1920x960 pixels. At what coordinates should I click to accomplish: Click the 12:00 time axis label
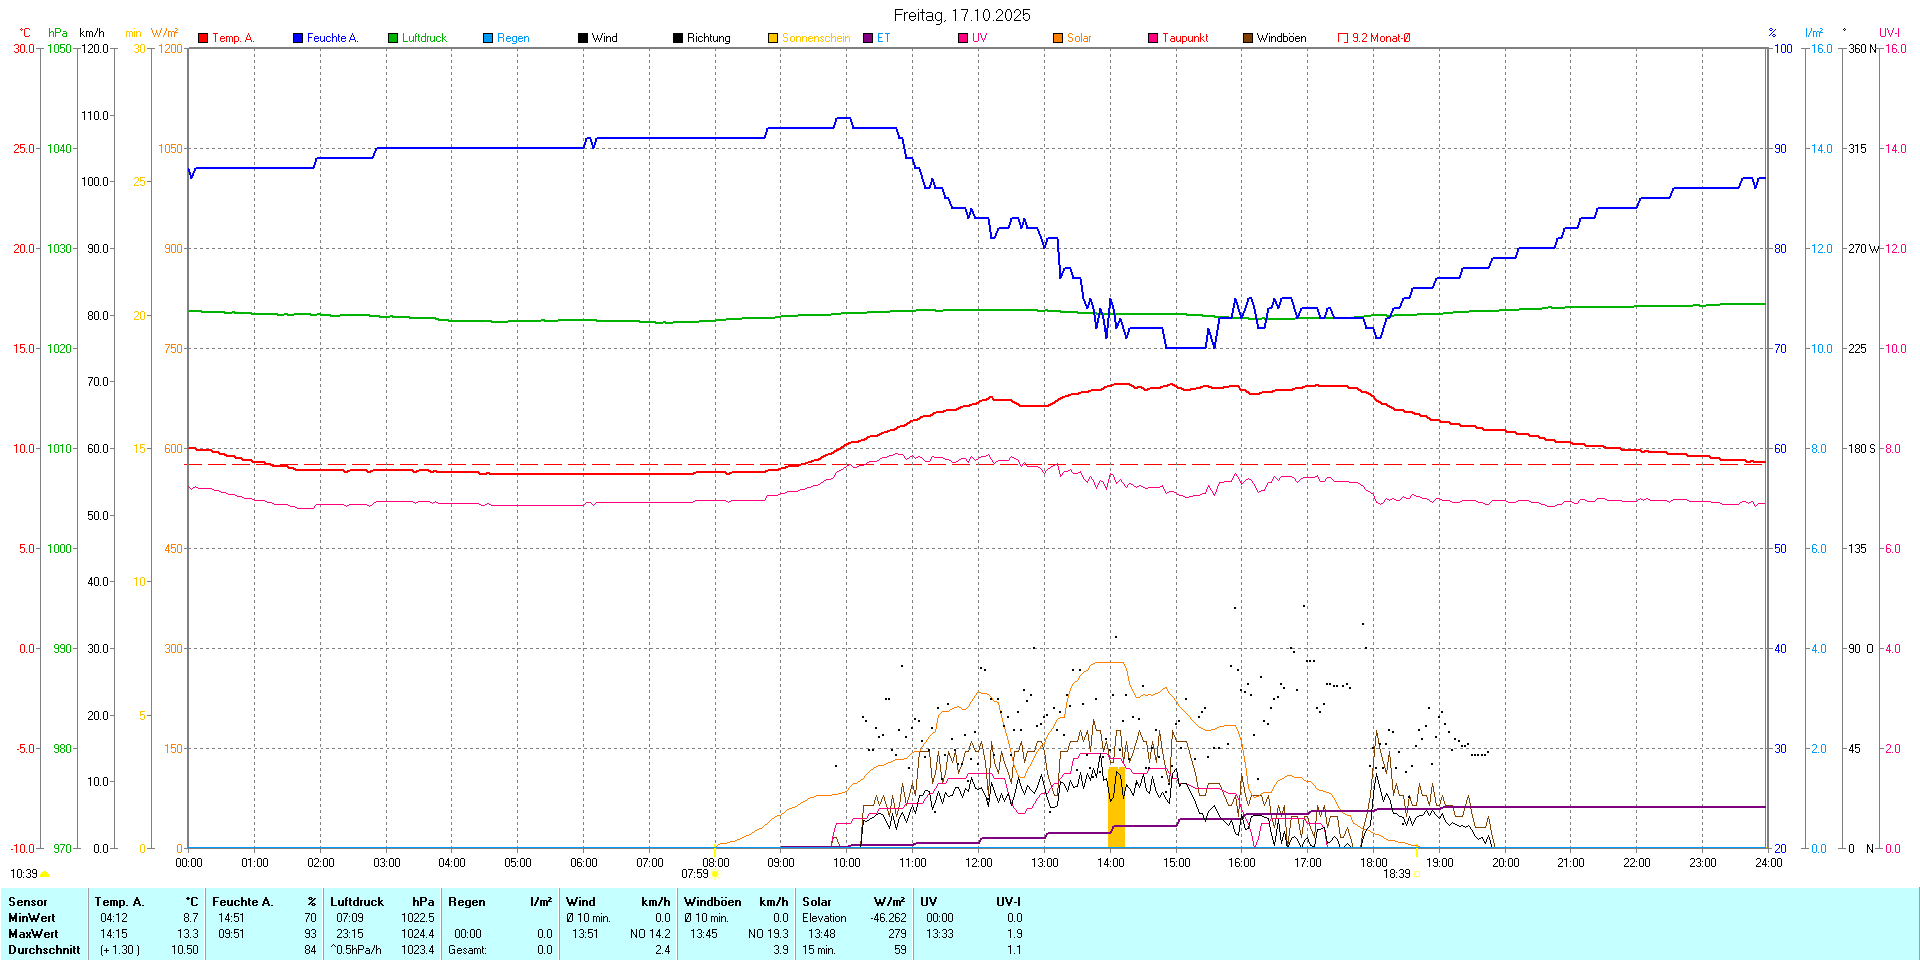pos(978,863)
